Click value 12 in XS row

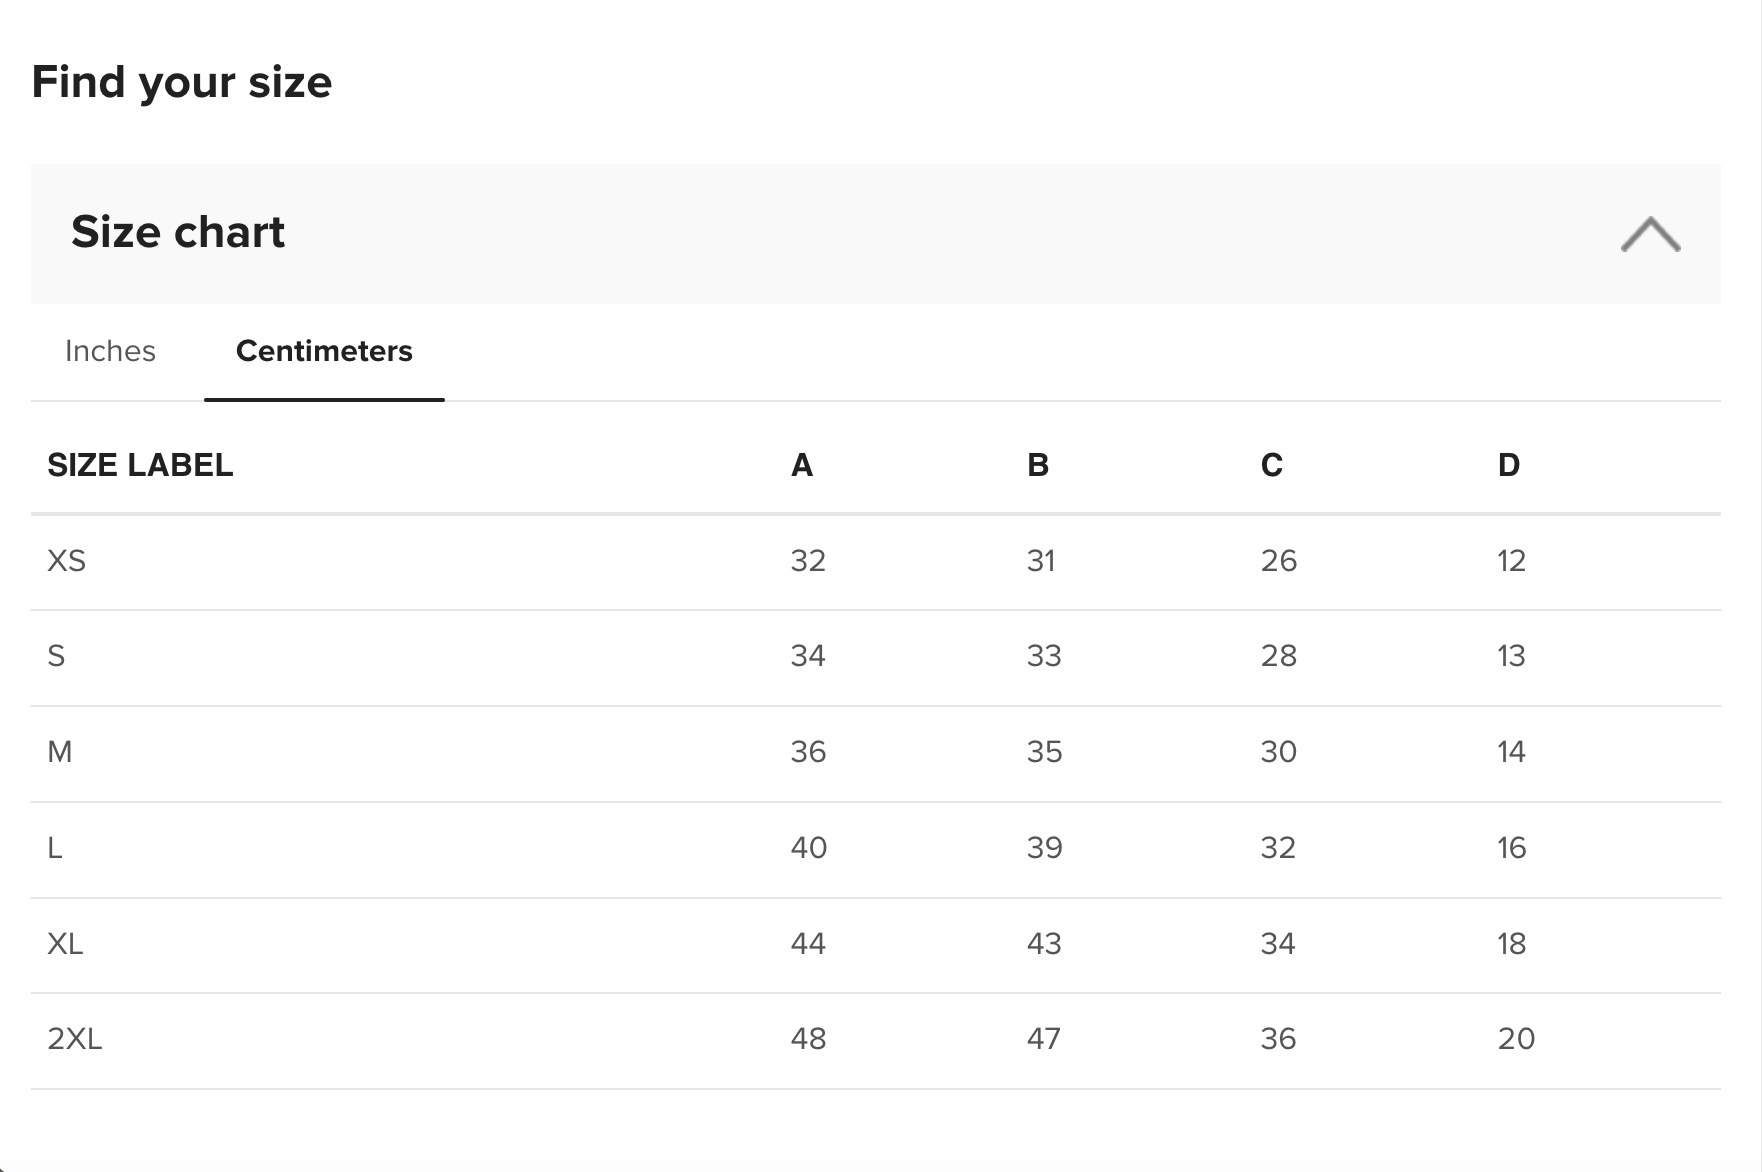pyautogui.click(x=1511, y=561)
